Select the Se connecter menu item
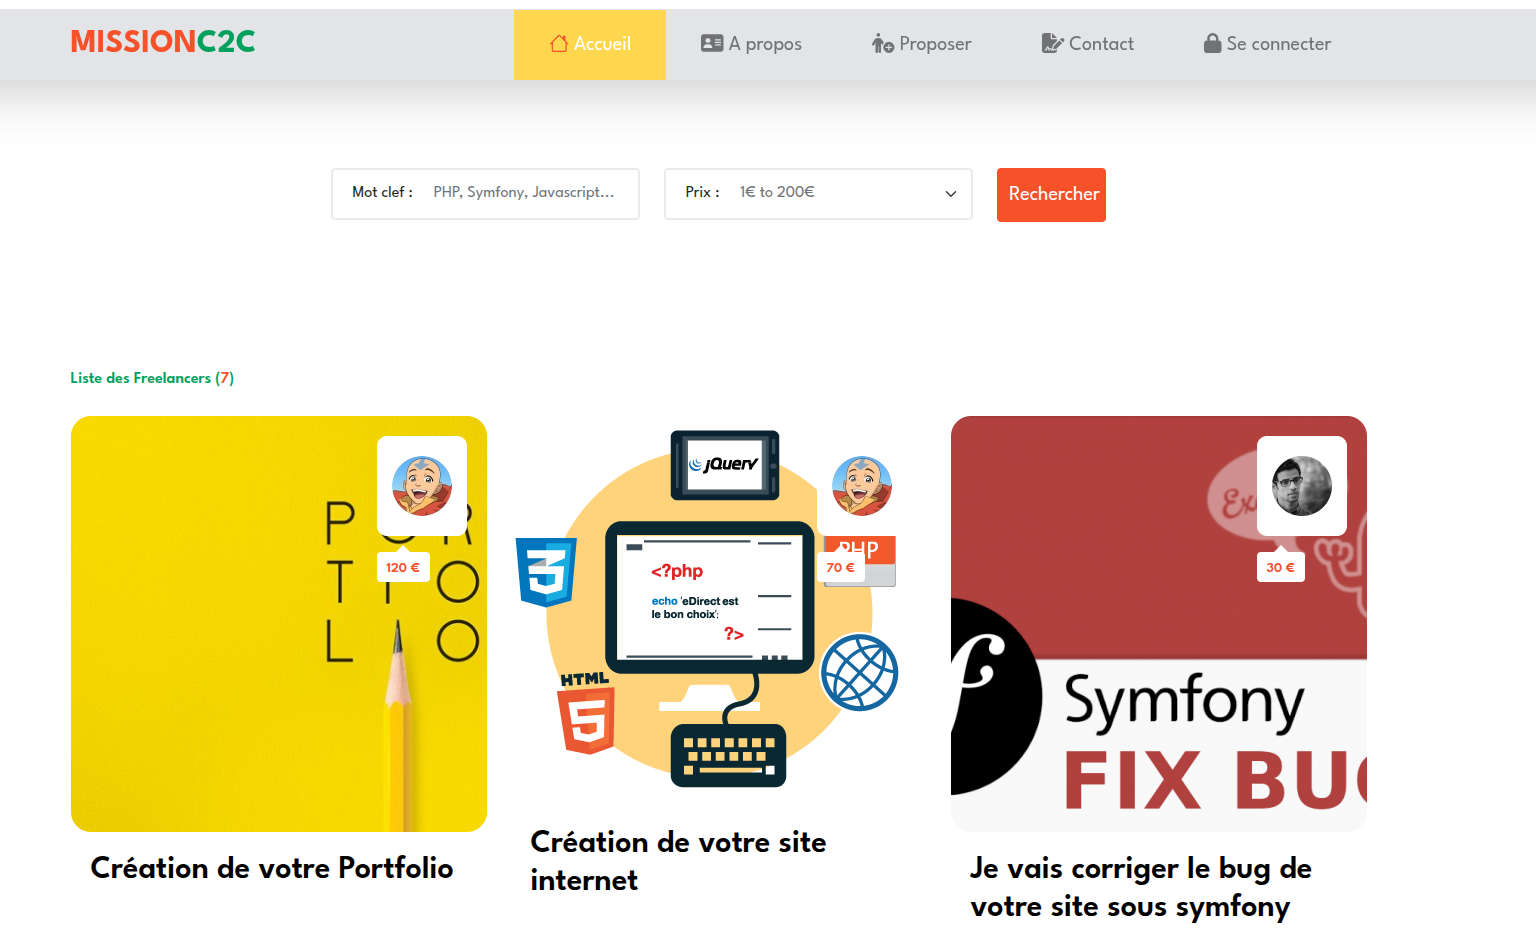The height and width of the screenshot is (933, 1536). click(x=1268, y=44)
